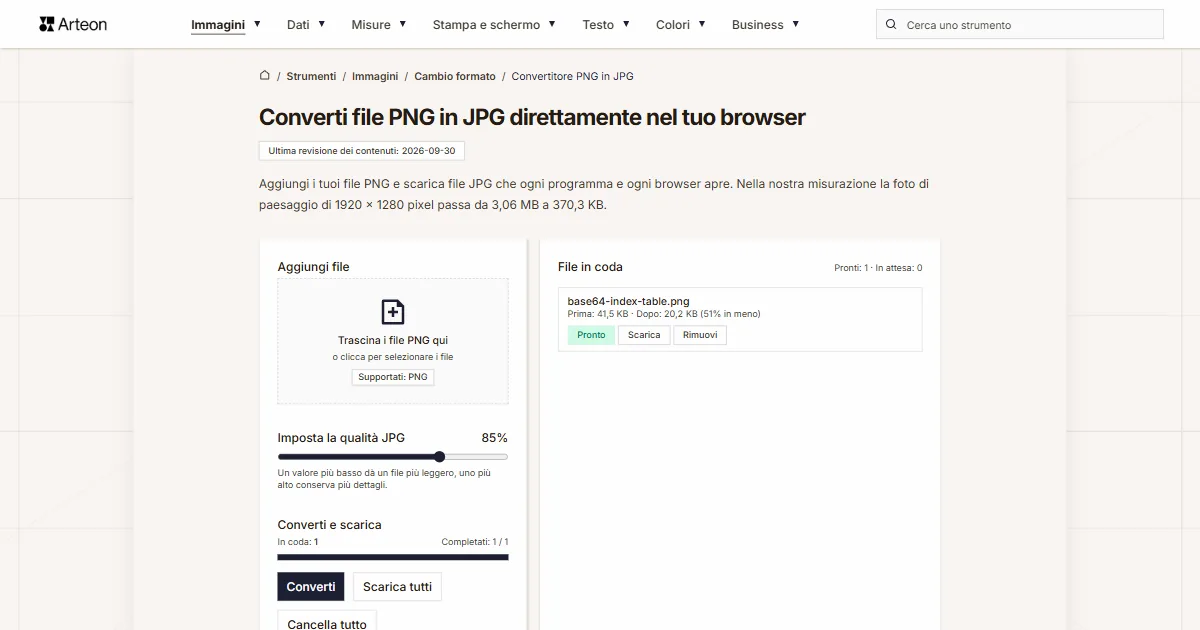Click the Trascina i file PNG qui drop zone
The width and height of the screenshot is (1200, 630).
tap(393, 341)
